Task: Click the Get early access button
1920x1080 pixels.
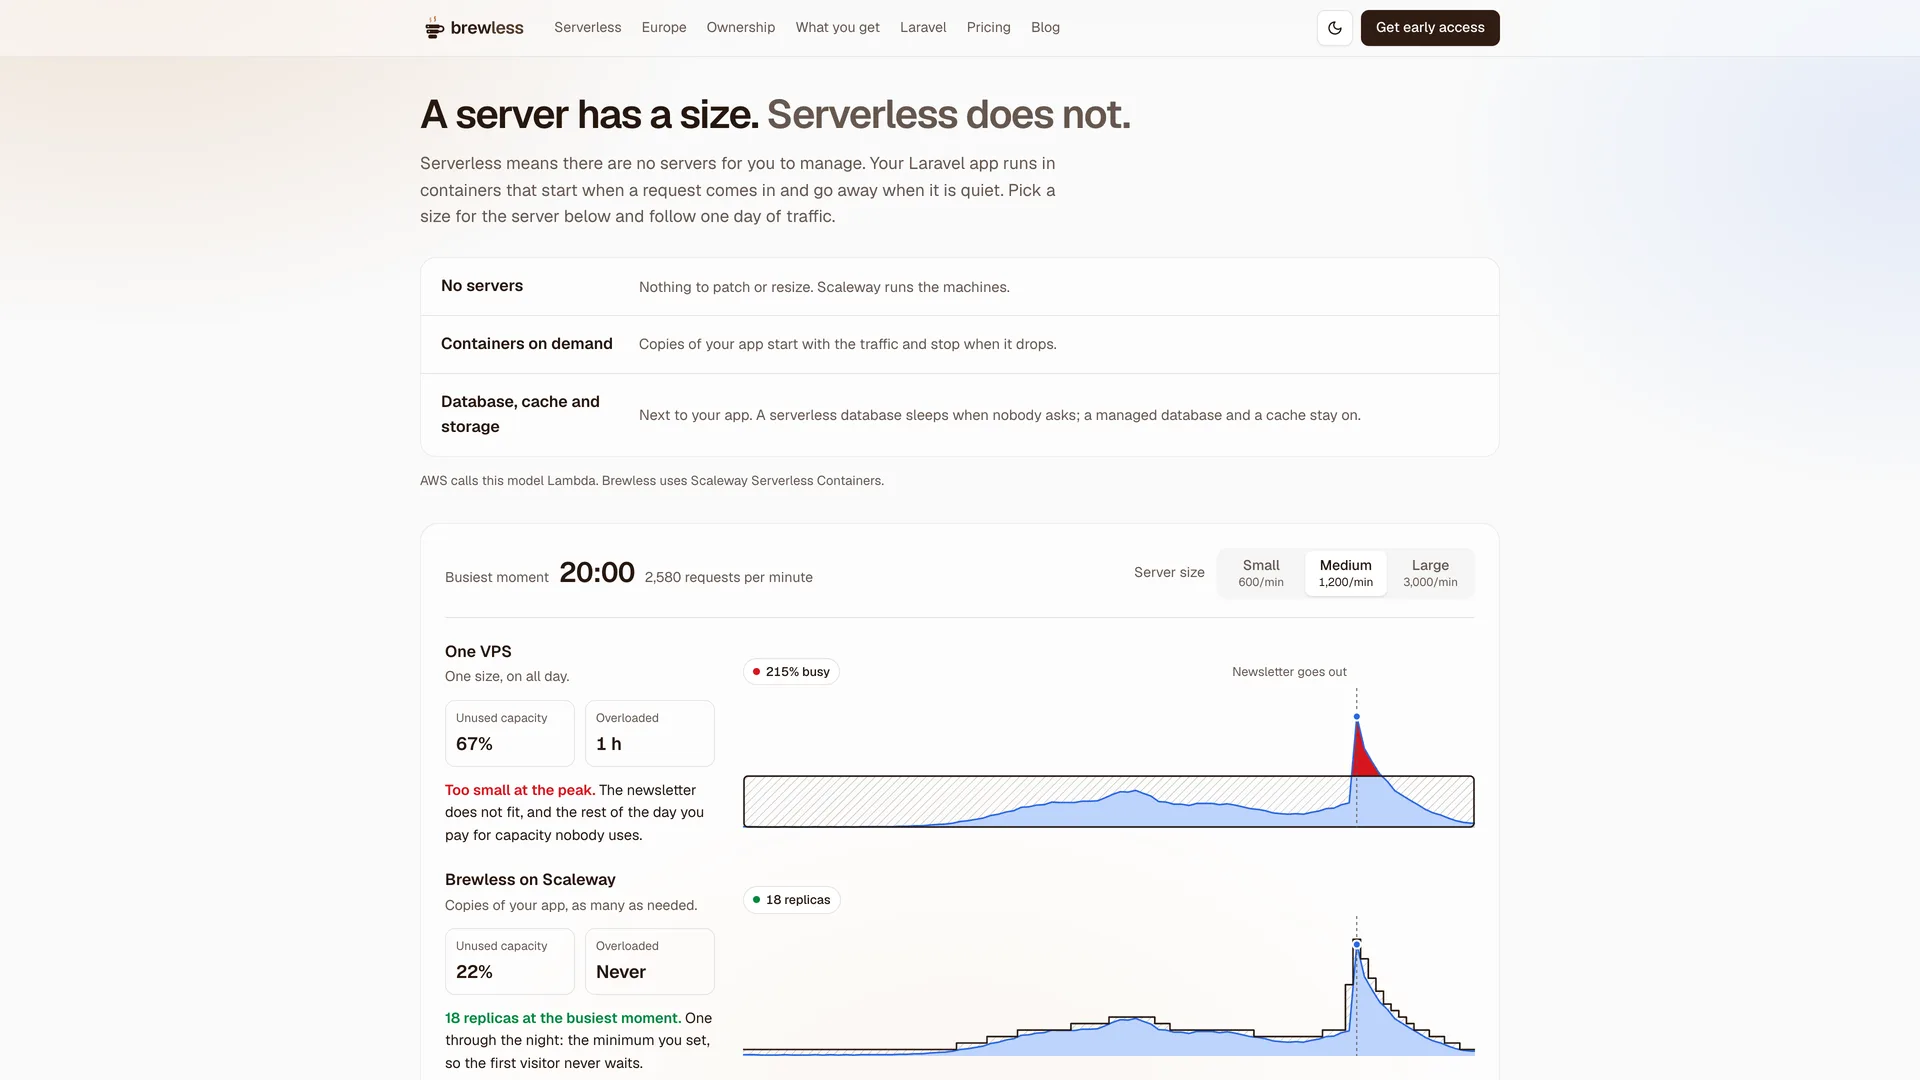Action: (1430, 28)
